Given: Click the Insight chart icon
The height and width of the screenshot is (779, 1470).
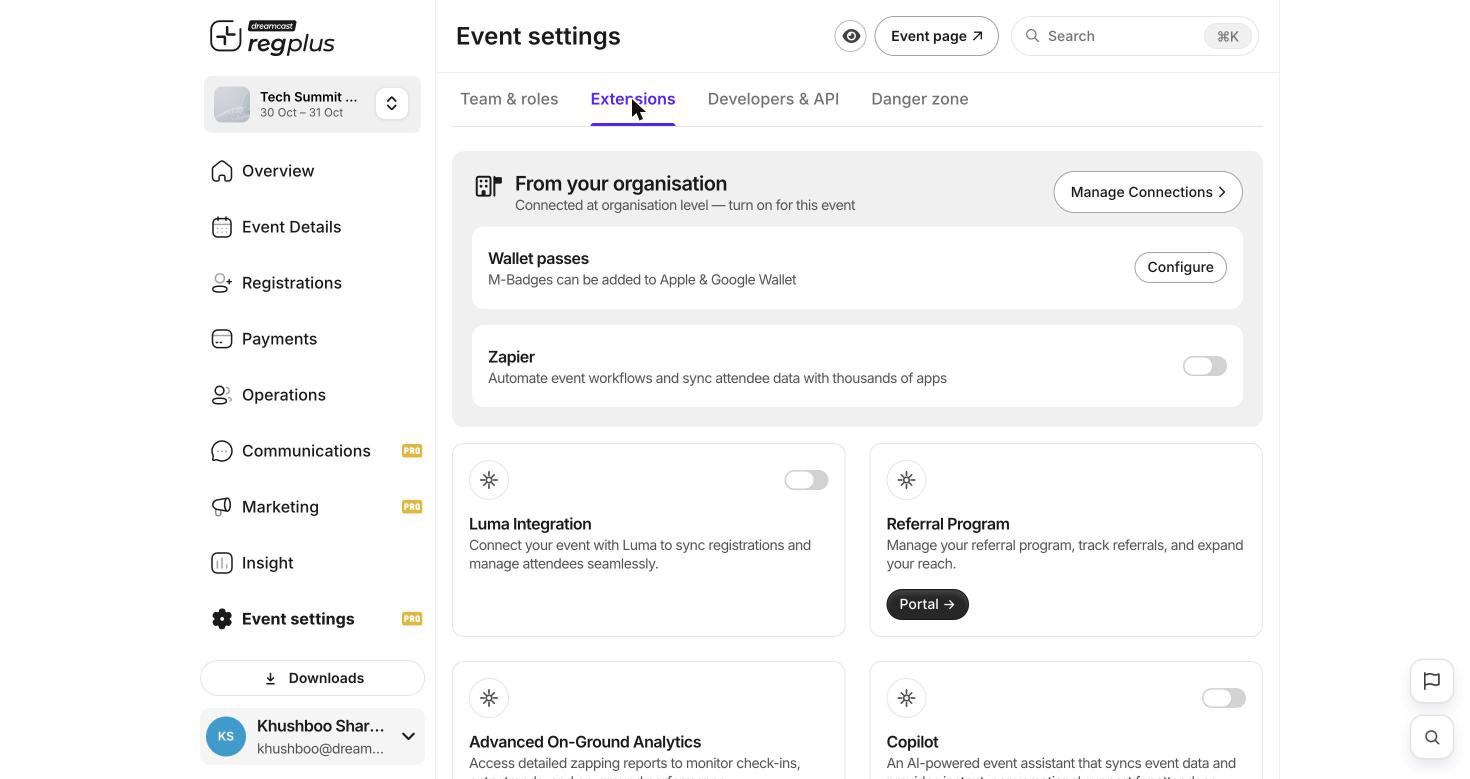Looking at the screenshot, I should coord(222,563).
